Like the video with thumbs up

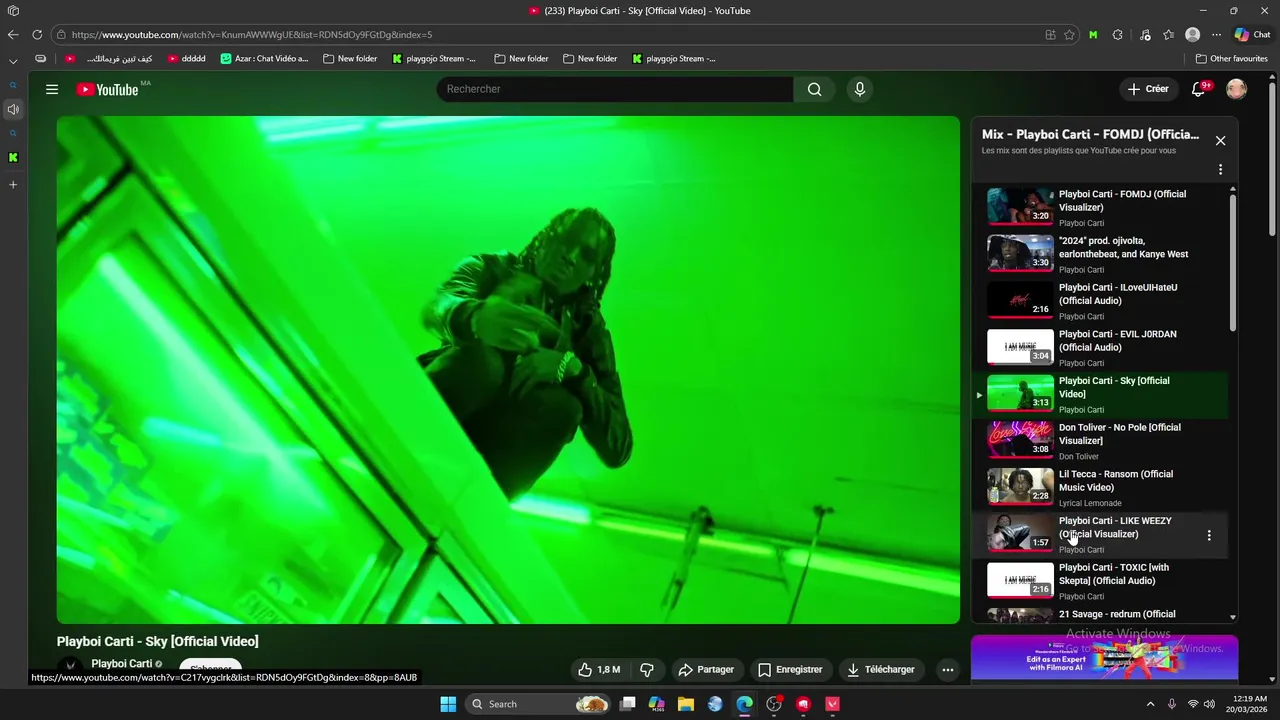pyautogui.click(x=598, y=670)
